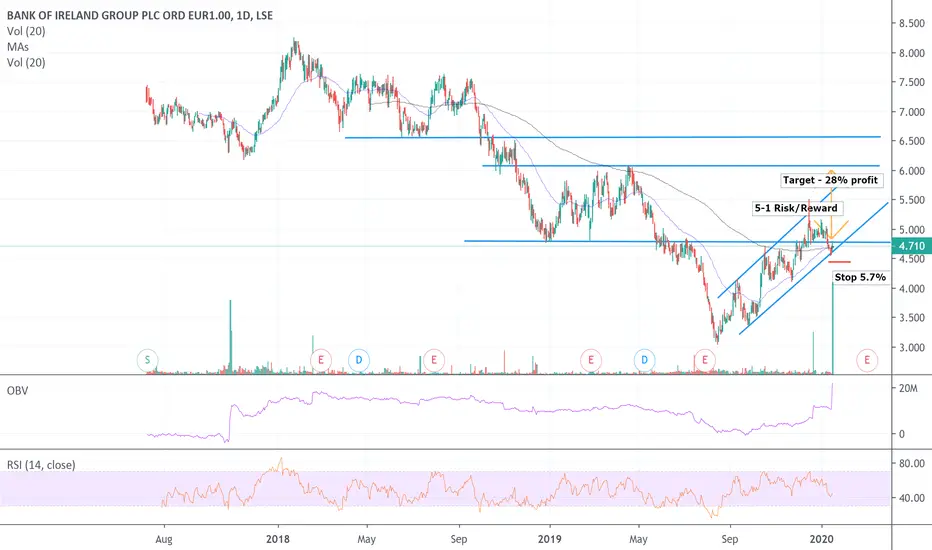Select the '5-1 Risk/Reward' annotation
Screen dimensions: 932x550
pyautogui.click(x=796, y=208)
